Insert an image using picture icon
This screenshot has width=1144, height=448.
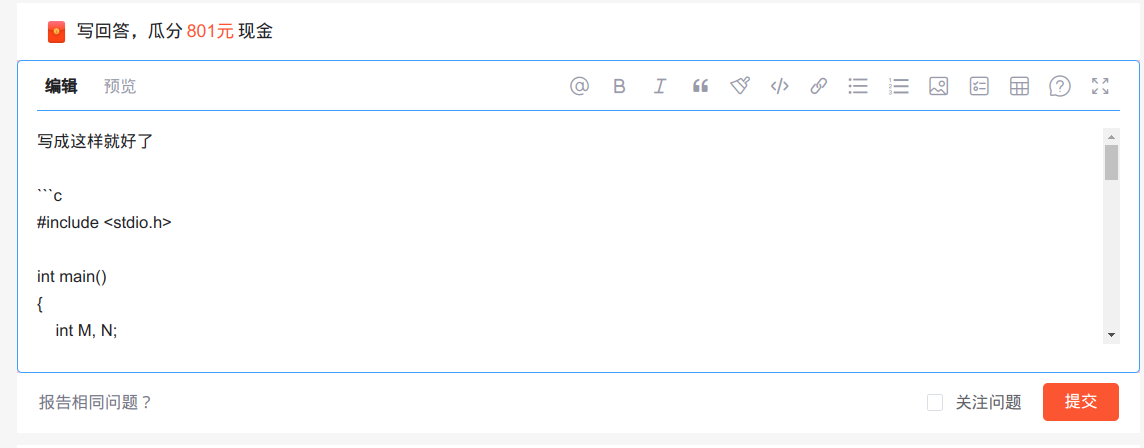pyautogui.click(x=938, y=86)
